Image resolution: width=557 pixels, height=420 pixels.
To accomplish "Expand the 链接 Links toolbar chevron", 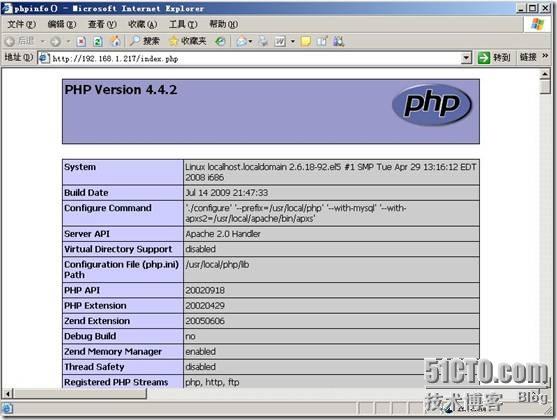I will click(x=545, y=56).
